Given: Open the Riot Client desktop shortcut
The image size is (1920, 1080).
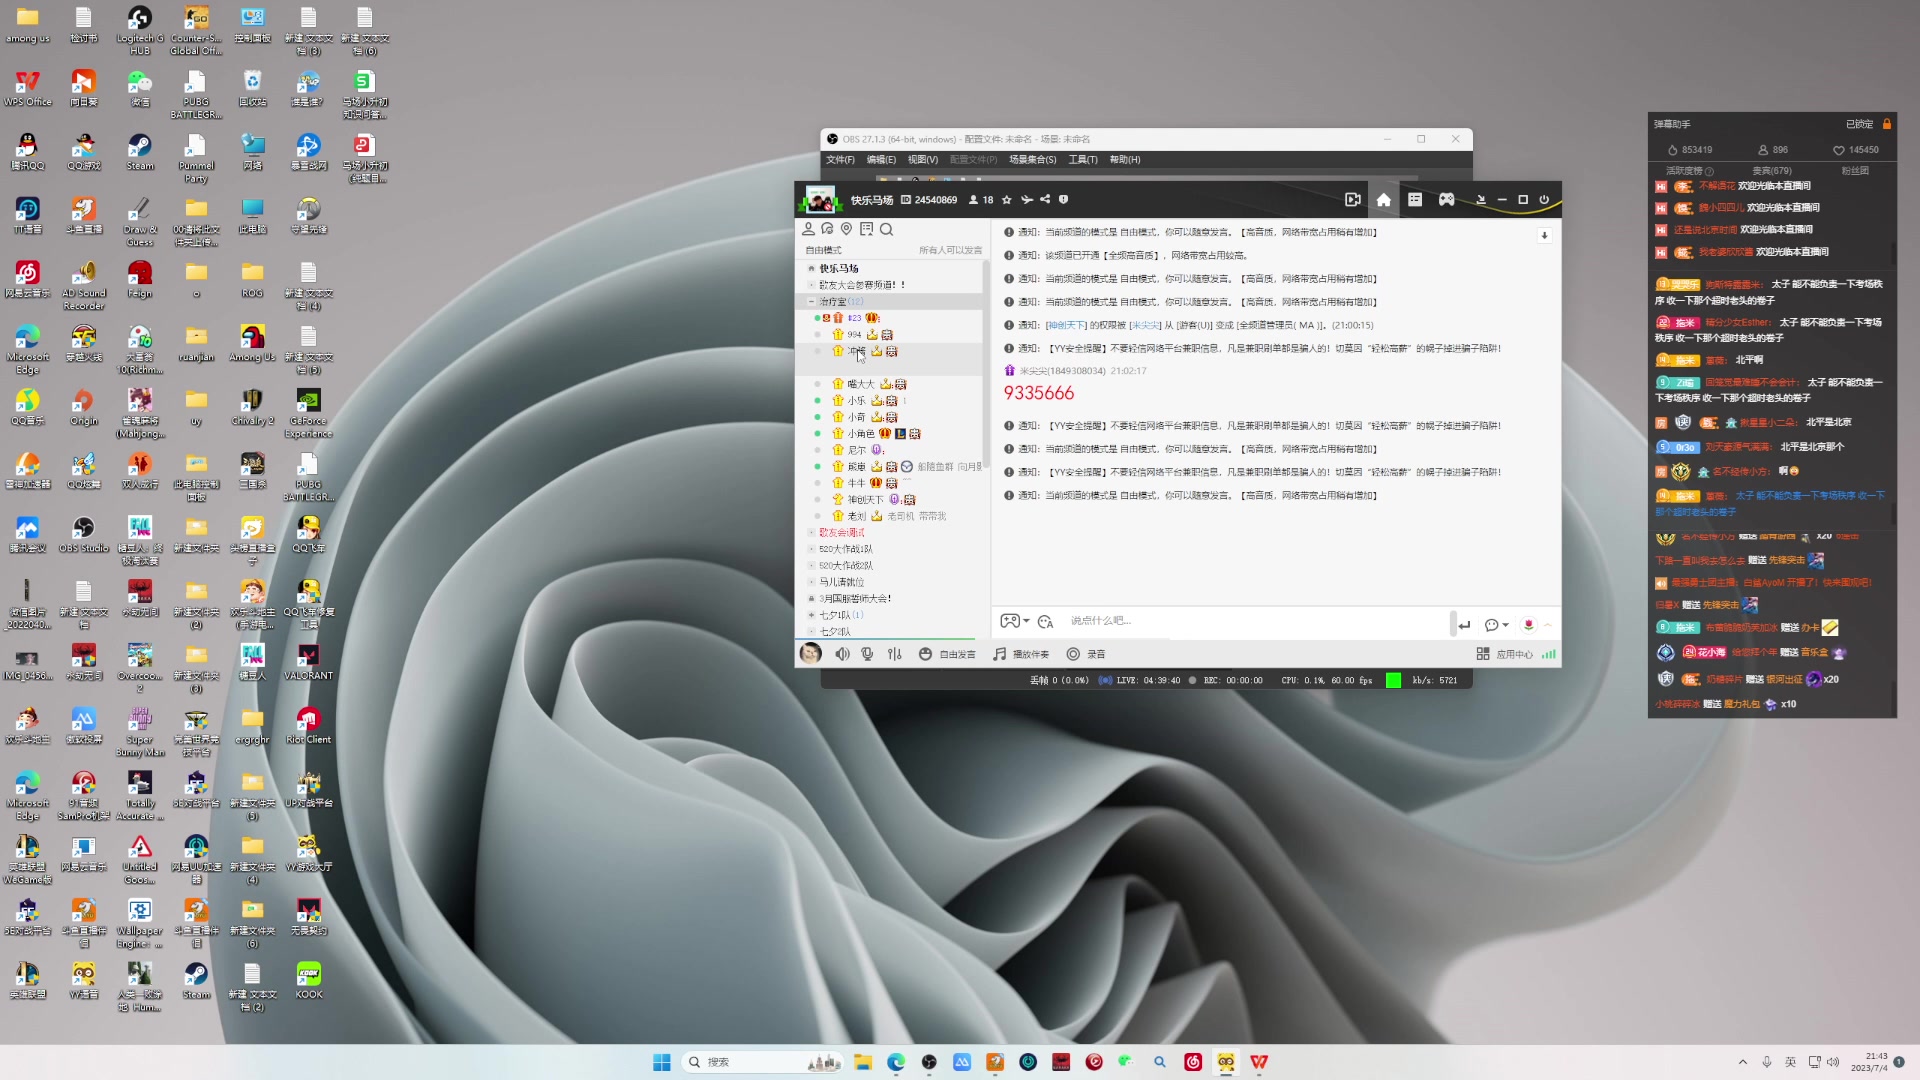Looking at the screenshot, I should 308,726.
